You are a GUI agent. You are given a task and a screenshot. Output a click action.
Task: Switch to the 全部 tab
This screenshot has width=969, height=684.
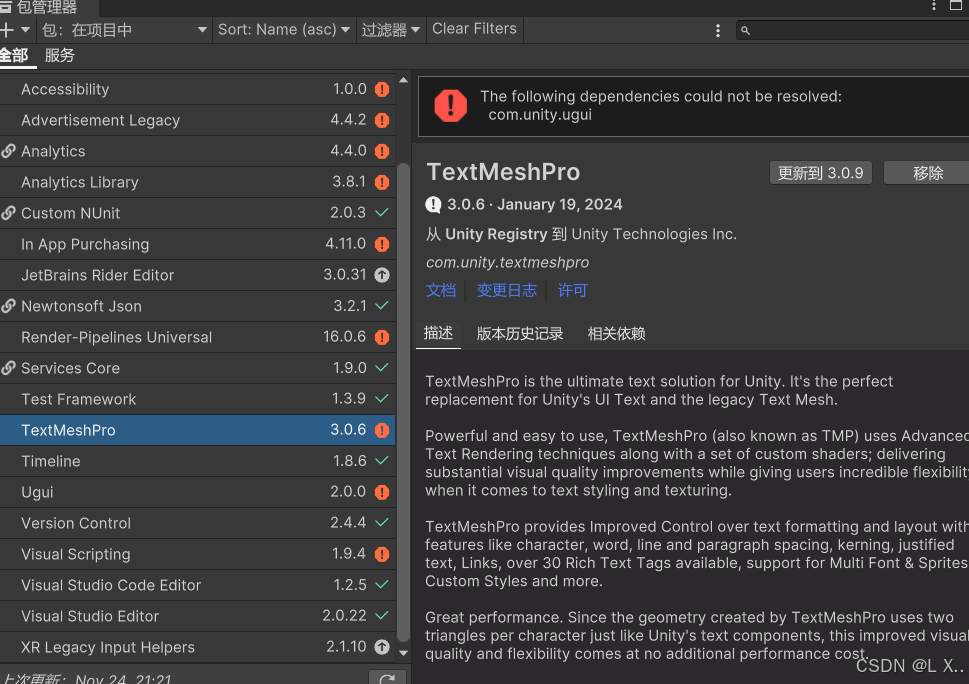coord(14,56)
